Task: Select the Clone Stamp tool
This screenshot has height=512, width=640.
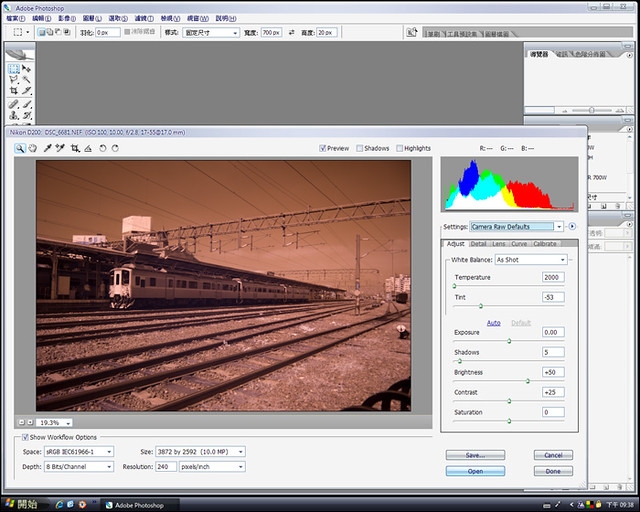Action: click(x=13, y=116)
